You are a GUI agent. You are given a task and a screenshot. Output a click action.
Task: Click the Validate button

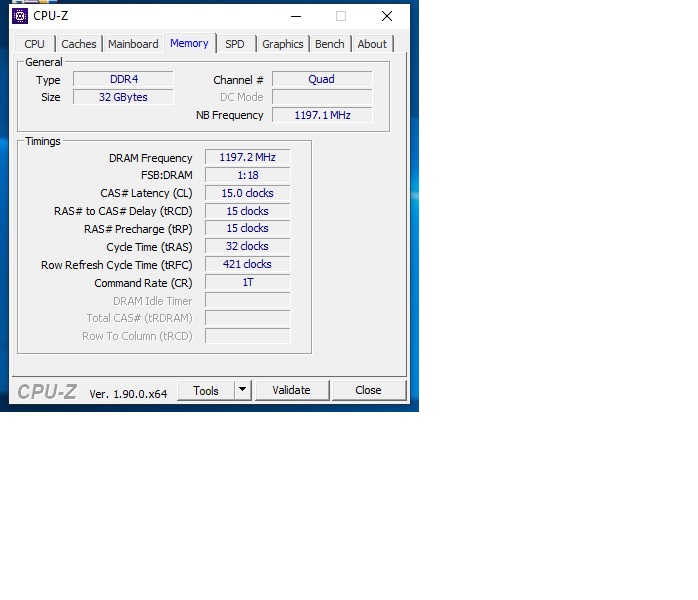click(292, 390)
